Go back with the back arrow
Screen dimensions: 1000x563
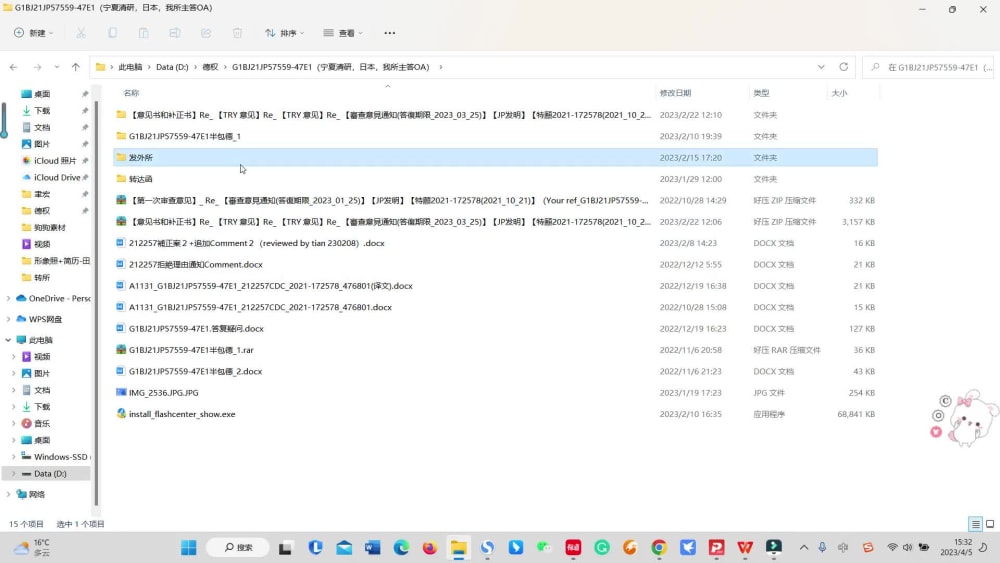[13, 67]
